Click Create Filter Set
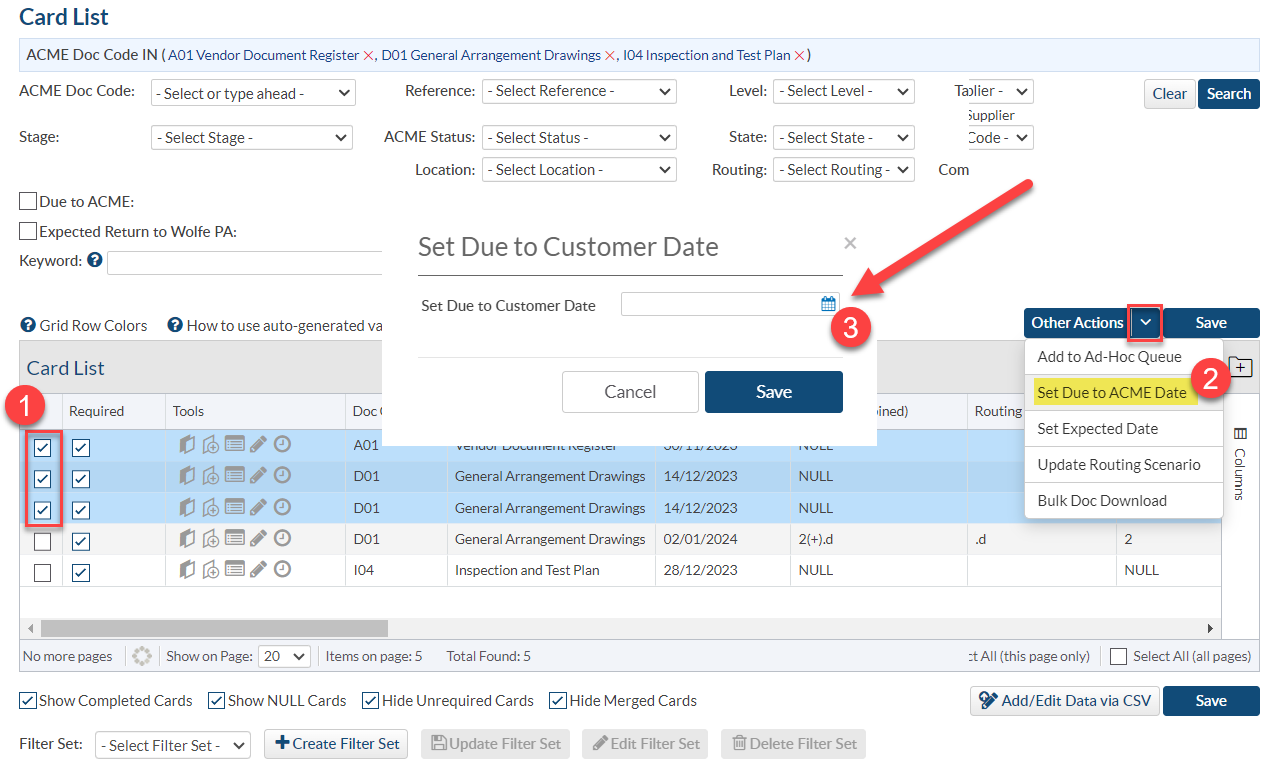1282x764 pixels. click(x=336, y=743)
